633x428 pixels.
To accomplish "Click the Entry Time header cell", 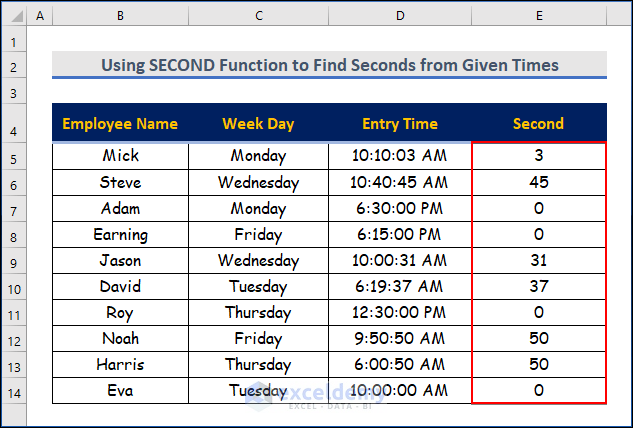I will pyautogui.click(x=400, y=124).
